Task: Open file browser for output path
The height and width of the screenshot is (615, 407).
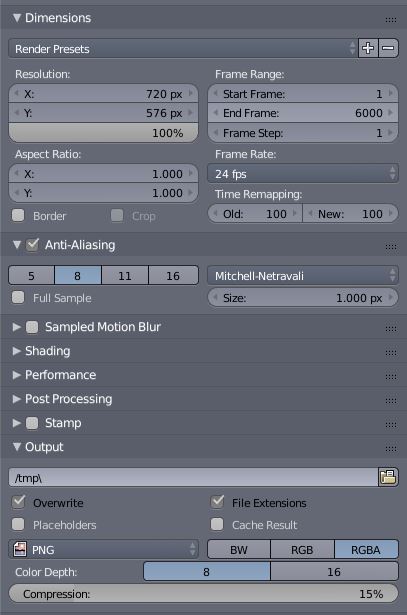Action: click(388, 477)
